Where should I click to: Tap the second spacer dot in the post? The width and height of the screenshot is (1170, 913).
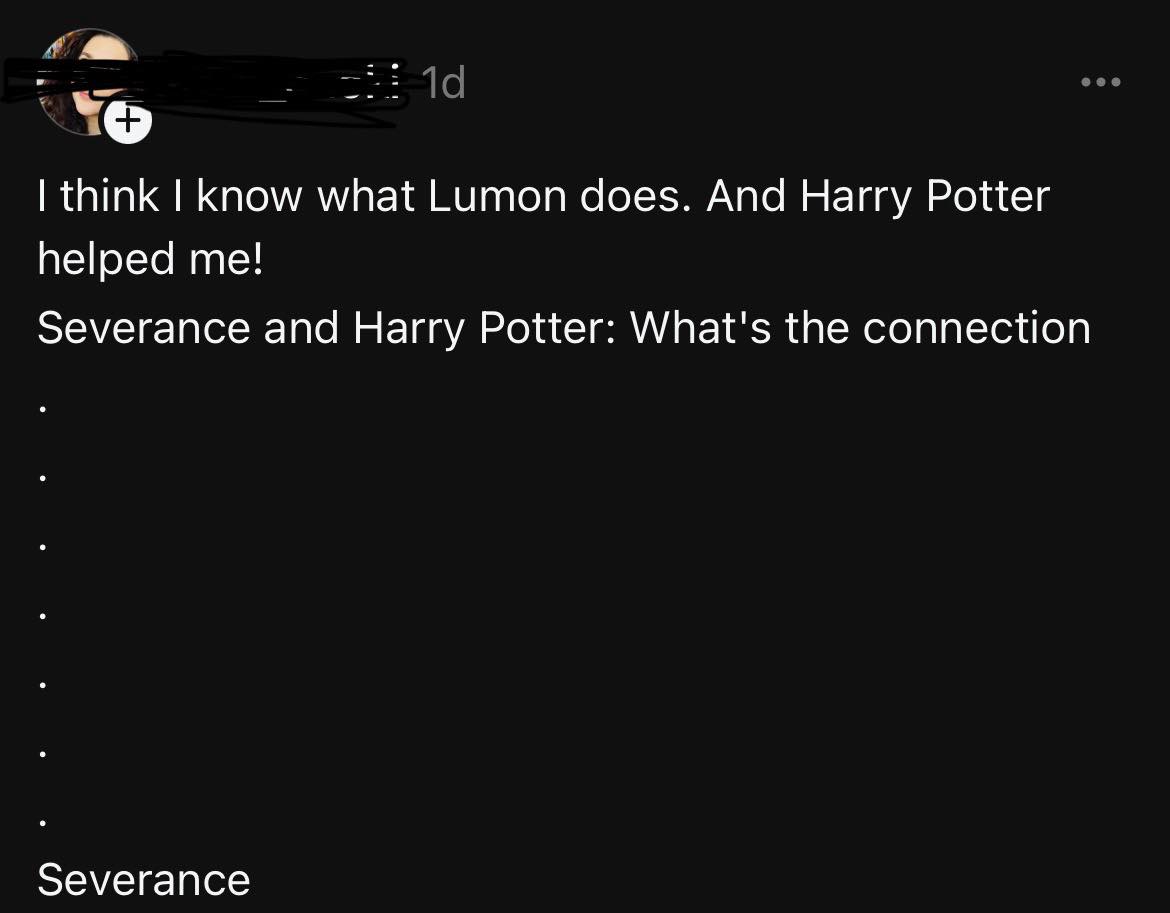click(42, 478)
